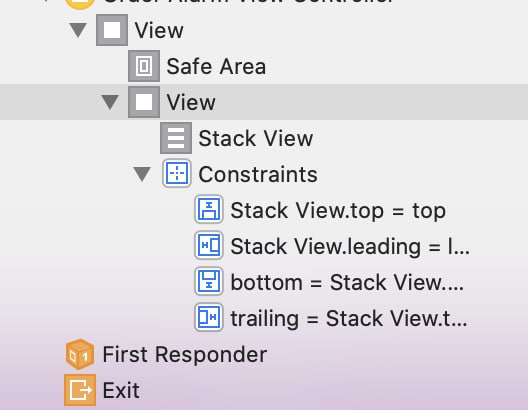The width and height of the screenshot is (528, 410).
Task: Click the Constraints group icon
Action: pos(177,174)
